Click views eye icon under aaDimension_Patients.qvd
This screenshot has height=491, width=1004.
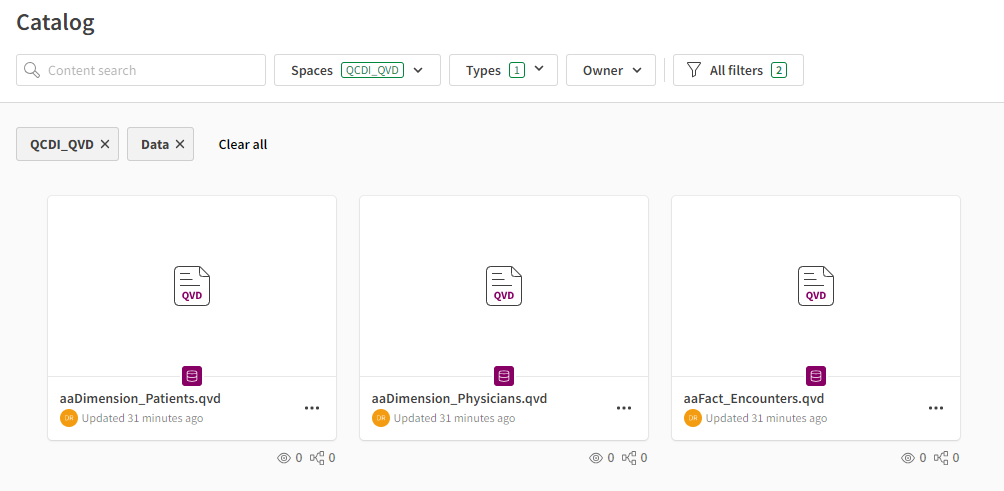(284, 458)
